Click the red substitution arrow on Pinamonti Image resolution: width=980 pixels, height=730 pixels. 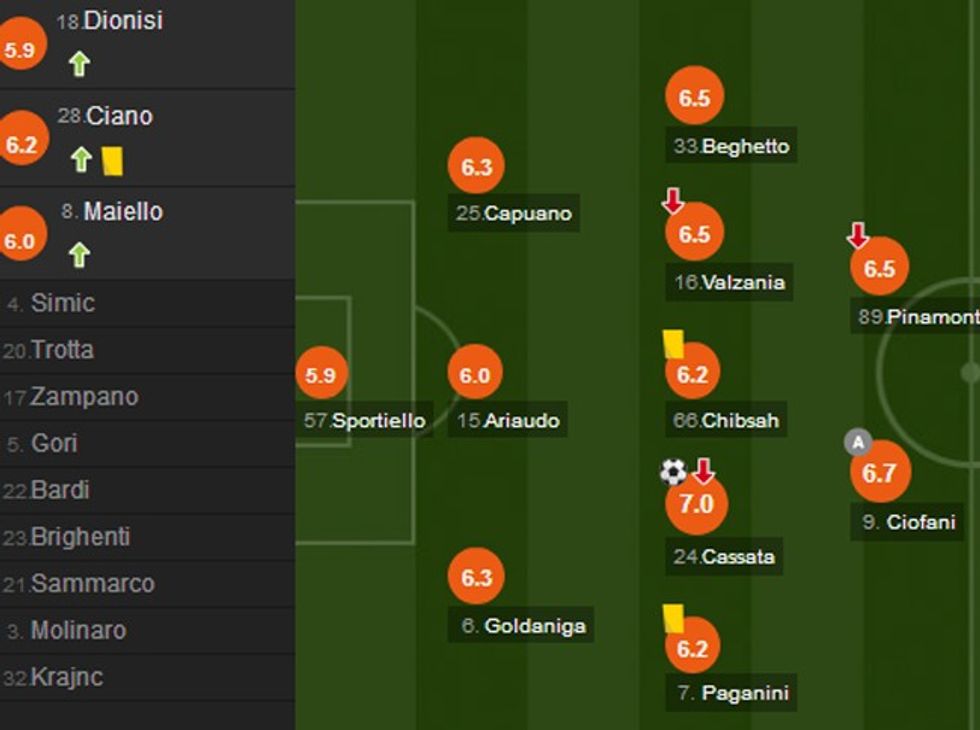(858, 236)
